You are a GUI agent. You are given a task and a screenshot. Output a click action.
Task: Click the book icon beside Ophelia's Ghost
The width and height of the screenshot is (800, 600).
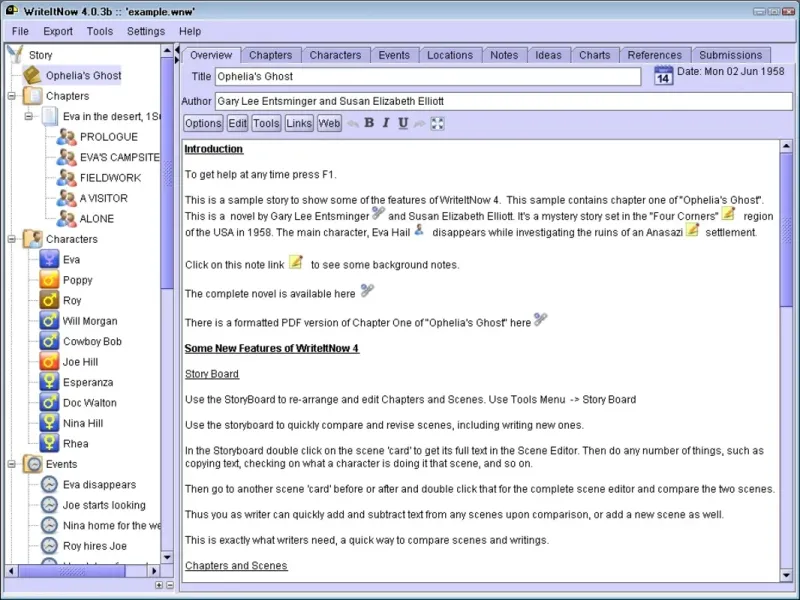pyautogui.click(x=32, y=75)
